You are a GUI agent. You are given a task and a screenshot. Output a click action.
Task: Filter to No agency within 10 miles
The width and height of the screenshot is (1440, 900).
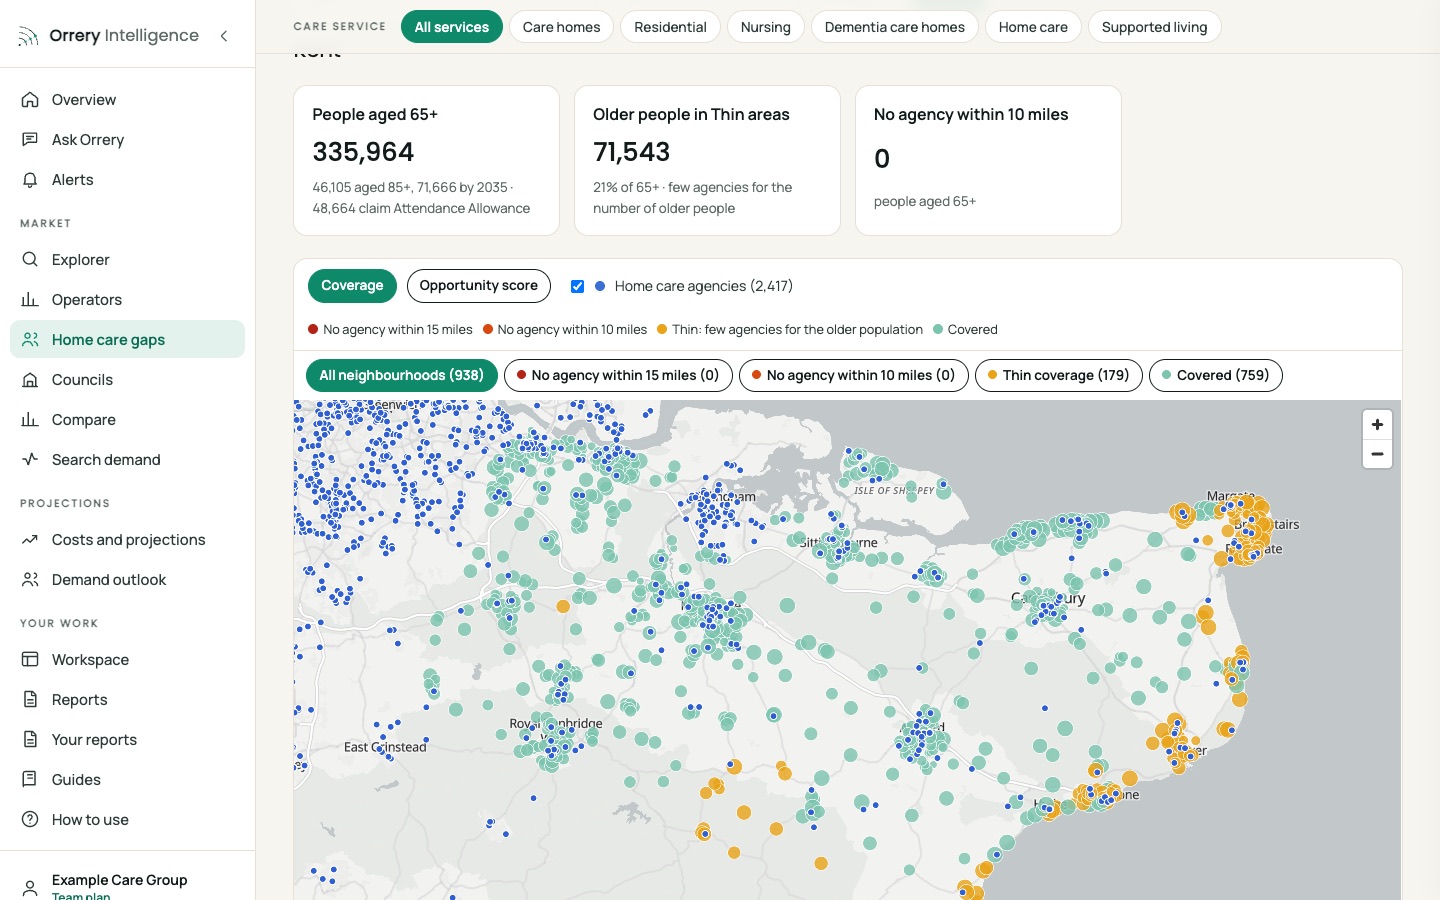[x=853, y=376]
